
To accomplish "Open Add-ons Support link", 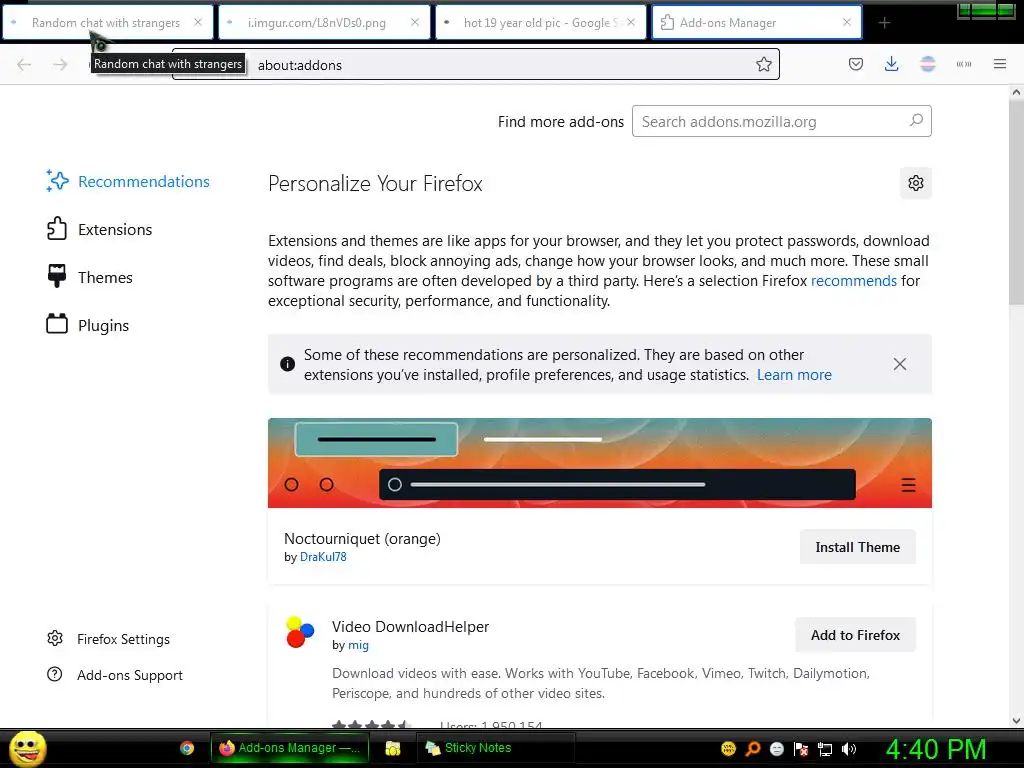I will (115, 675).
